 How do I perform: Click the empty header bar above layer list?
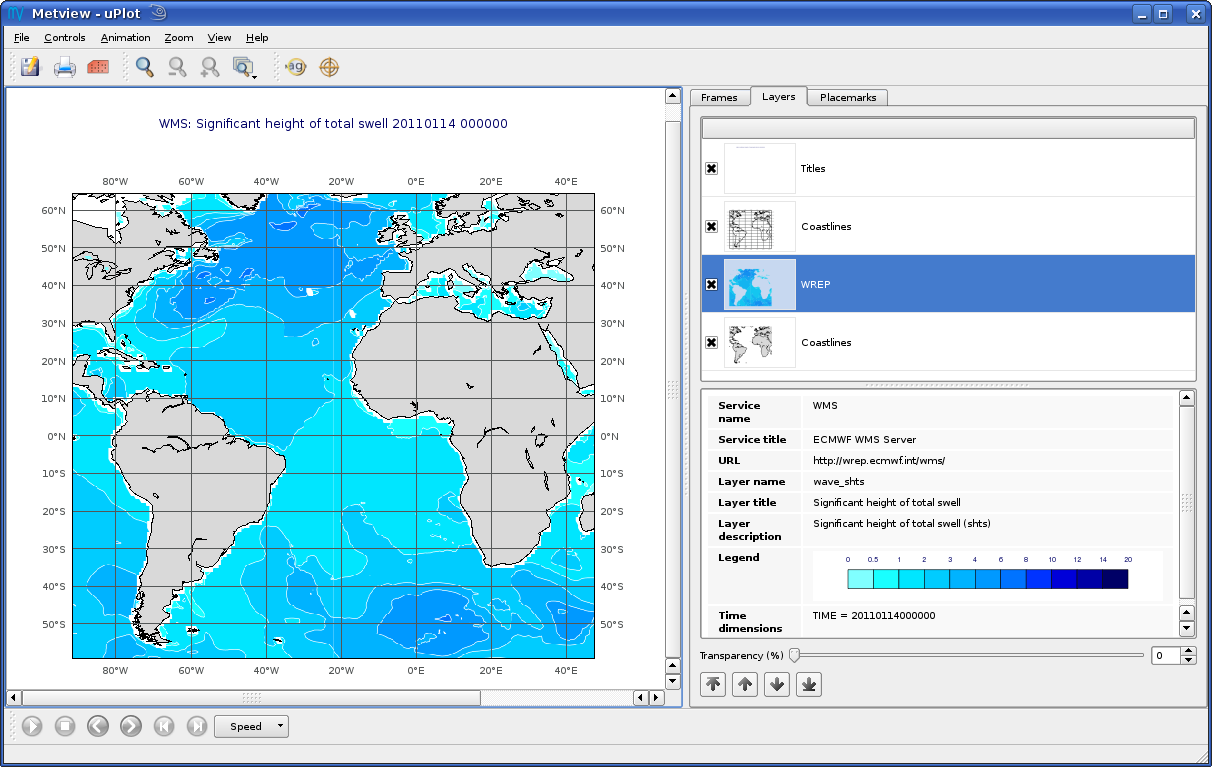[x=948, y=128]
